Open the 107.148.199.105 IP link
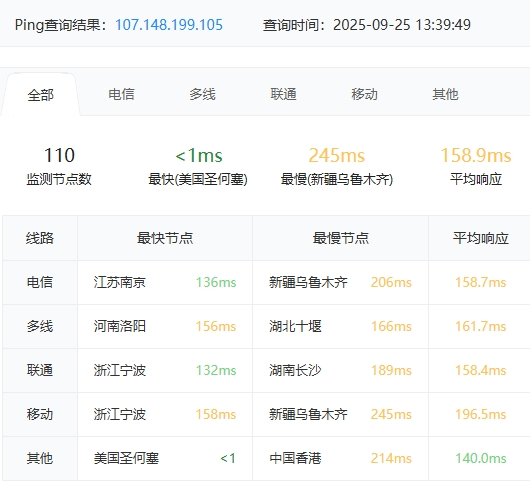Screen dimensions: 530x491 click(169, 25)
